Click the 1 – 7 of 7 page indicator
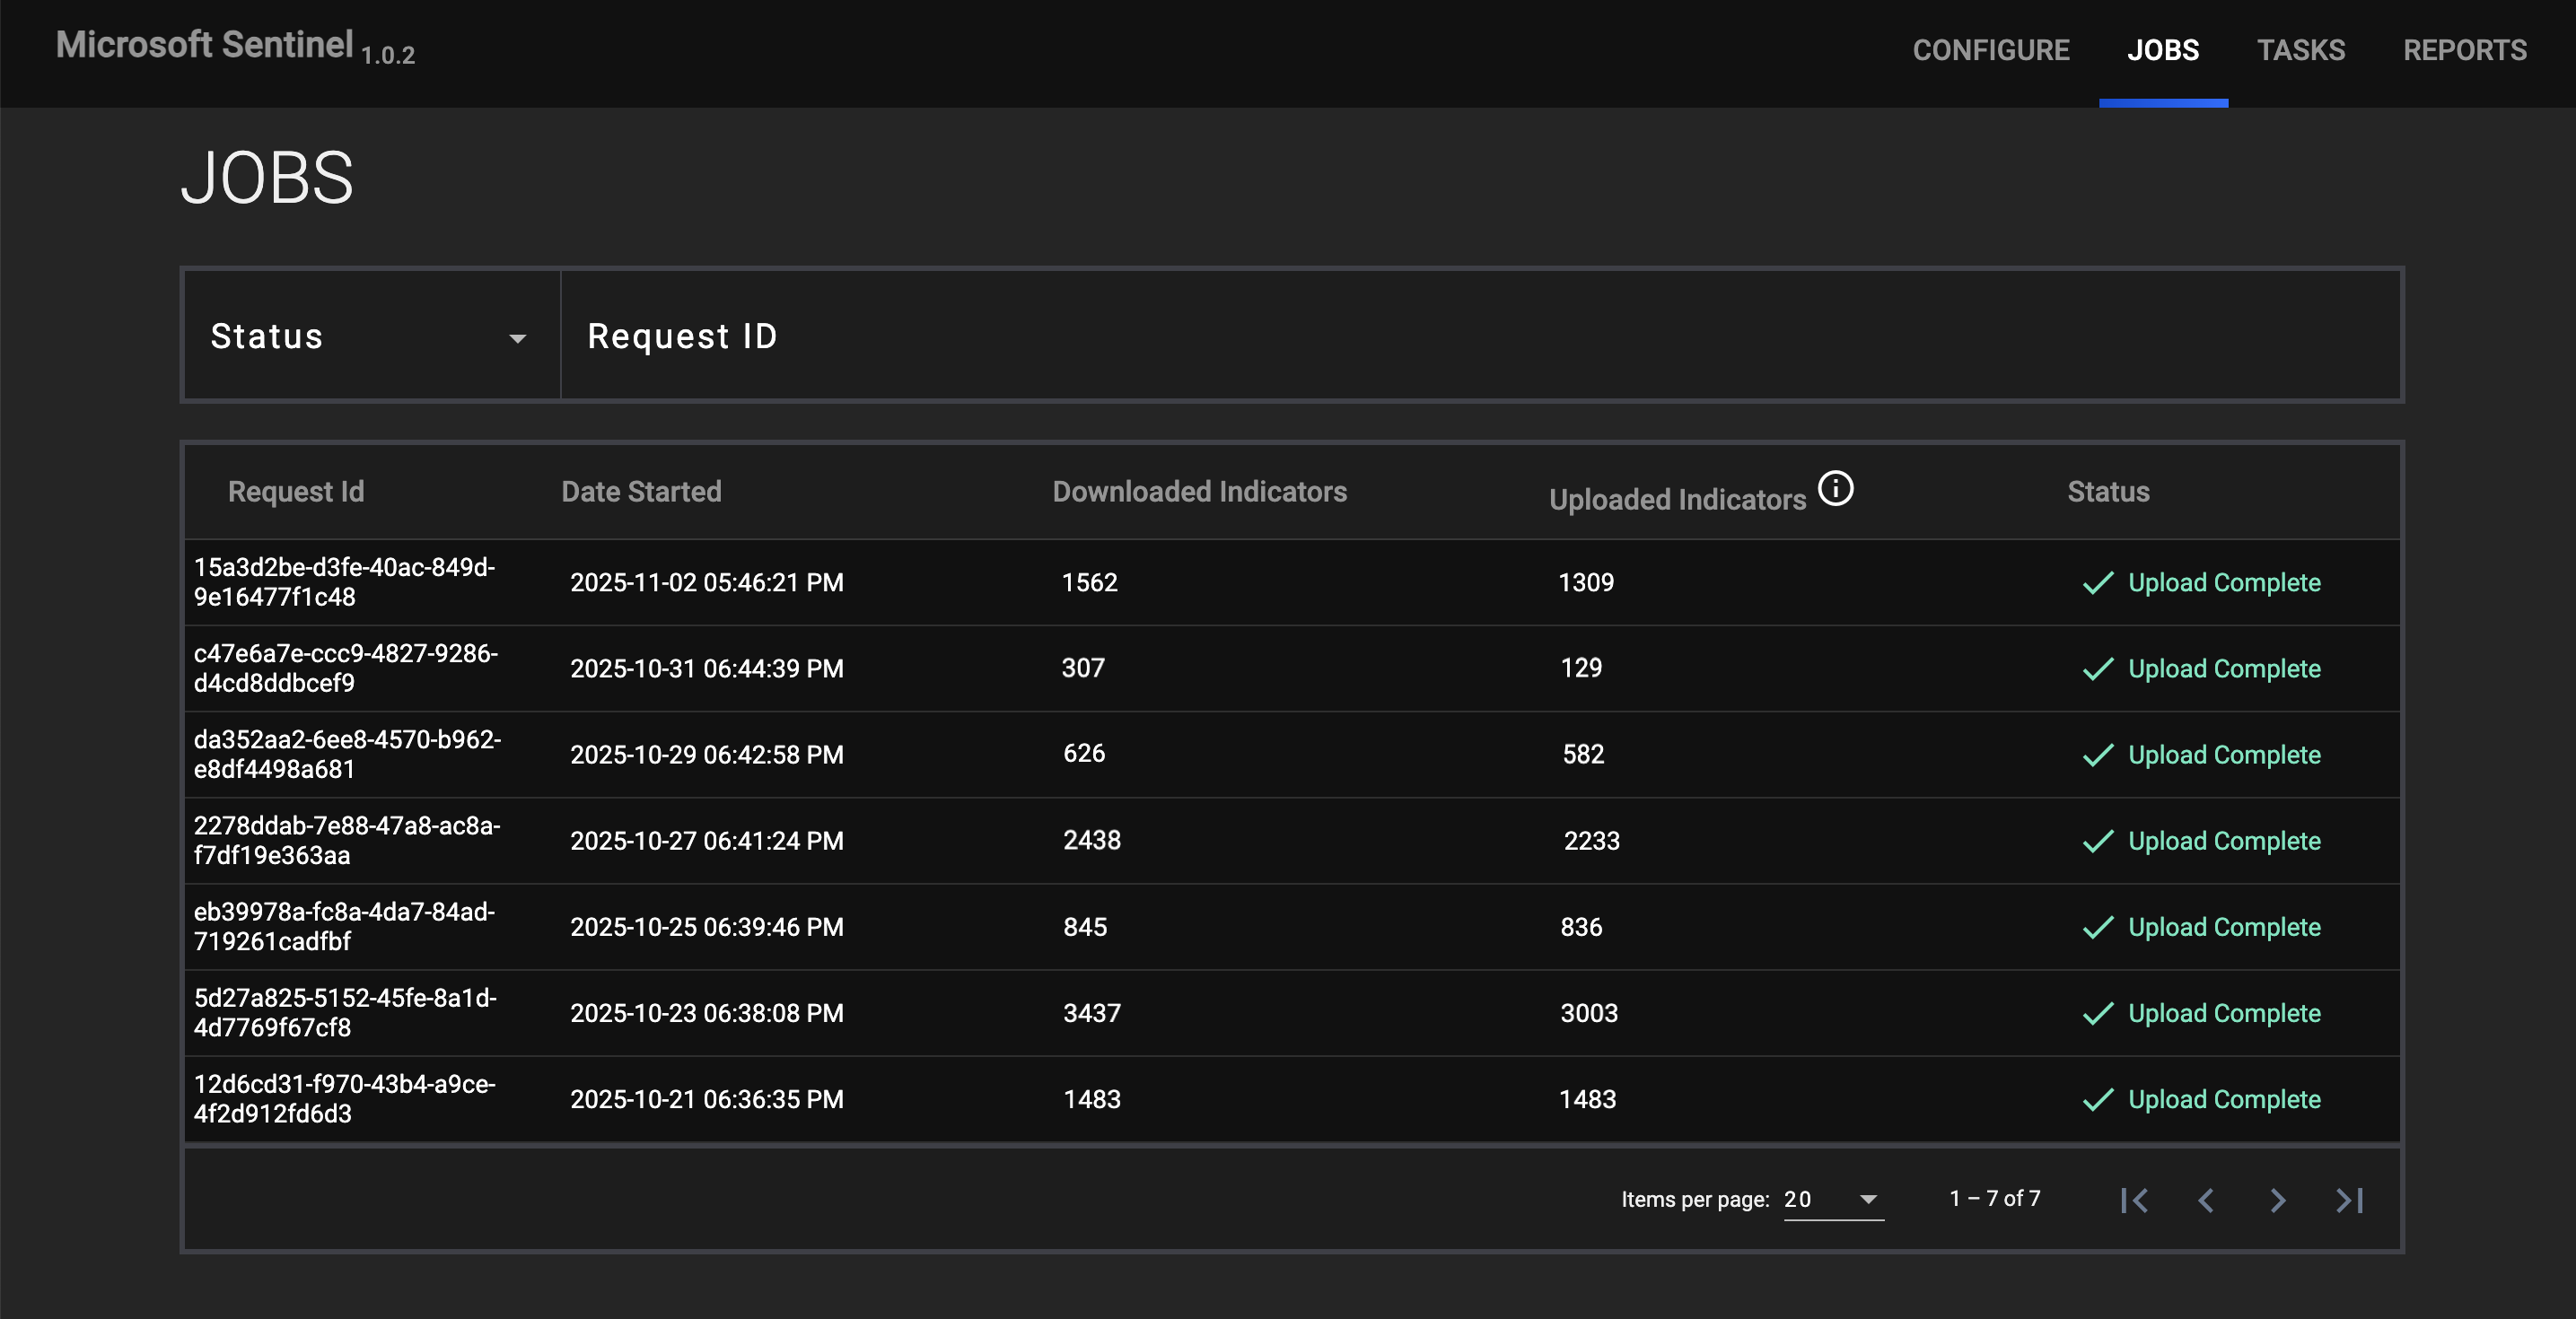2576x1319 pixels. coord(1995,1198)
